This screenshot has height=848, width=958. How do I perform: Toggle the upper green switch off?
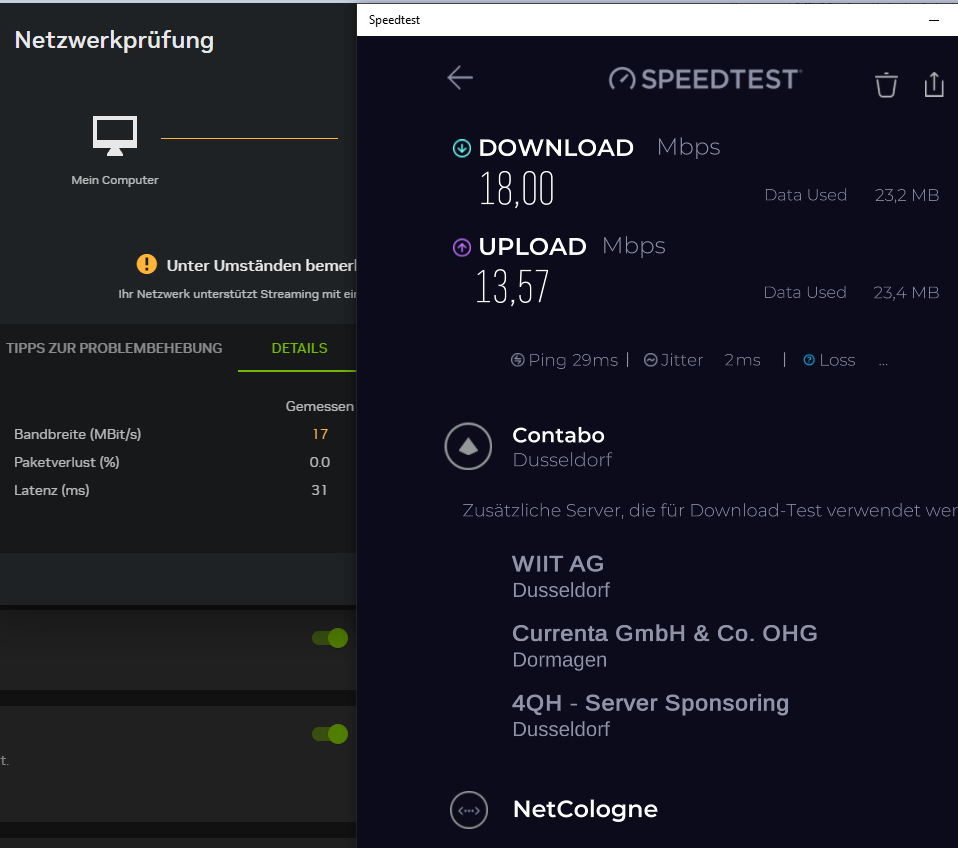(330, 638)
